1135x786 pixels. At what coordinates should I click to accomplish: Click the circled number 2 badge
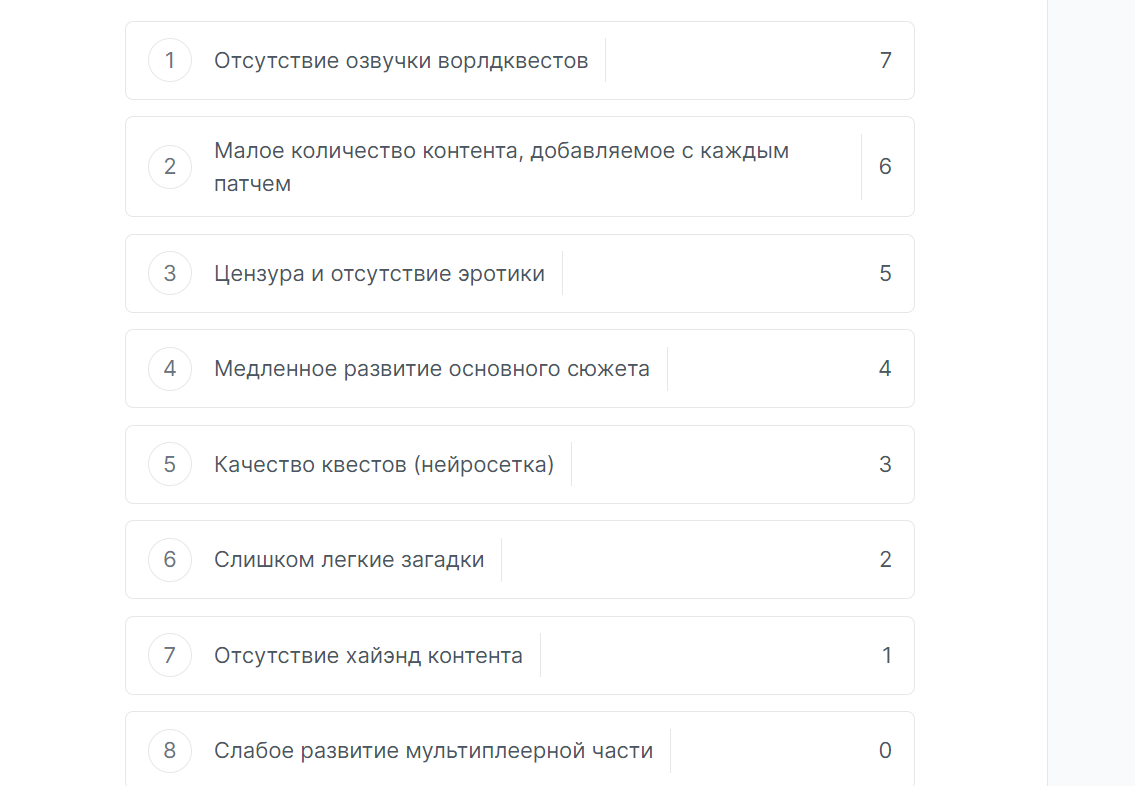pyautogui.click(x=170, y=166)
